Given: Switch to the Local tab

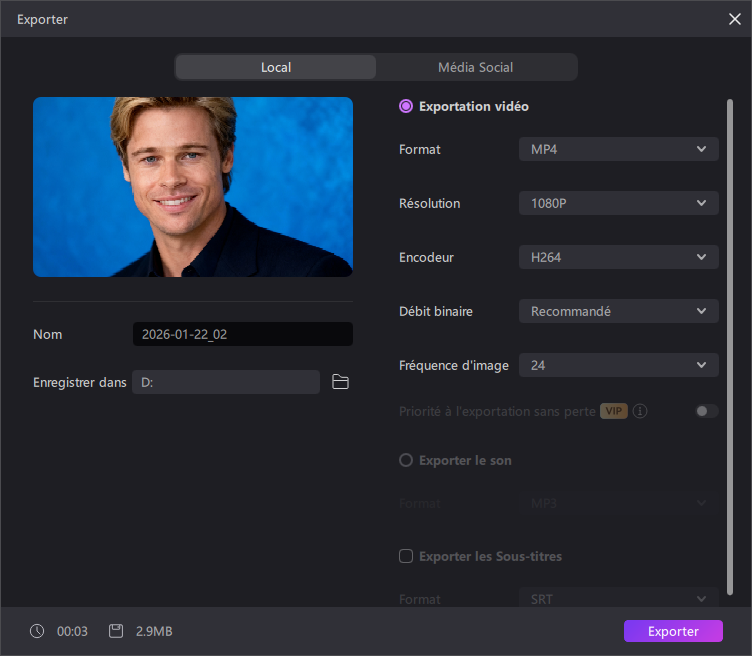Looking at the screenshot, I should pos(276,67).
